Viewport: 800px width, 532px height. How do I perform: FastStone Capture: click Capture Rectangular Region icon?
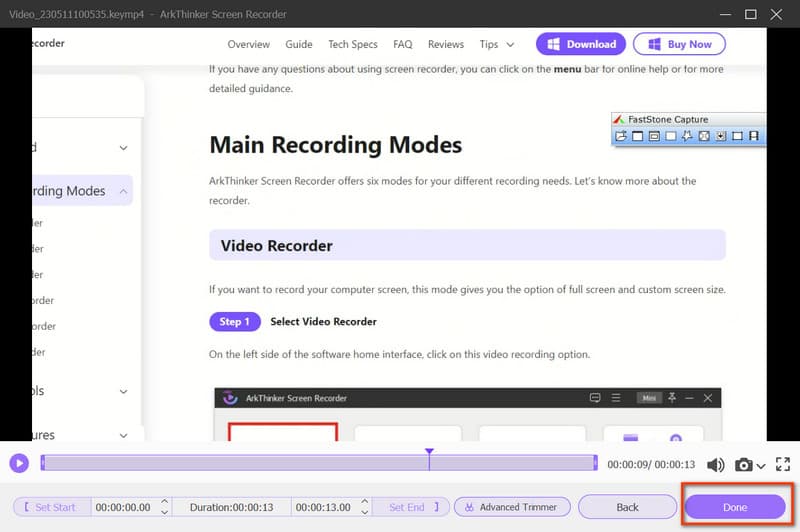coord(671,136)
